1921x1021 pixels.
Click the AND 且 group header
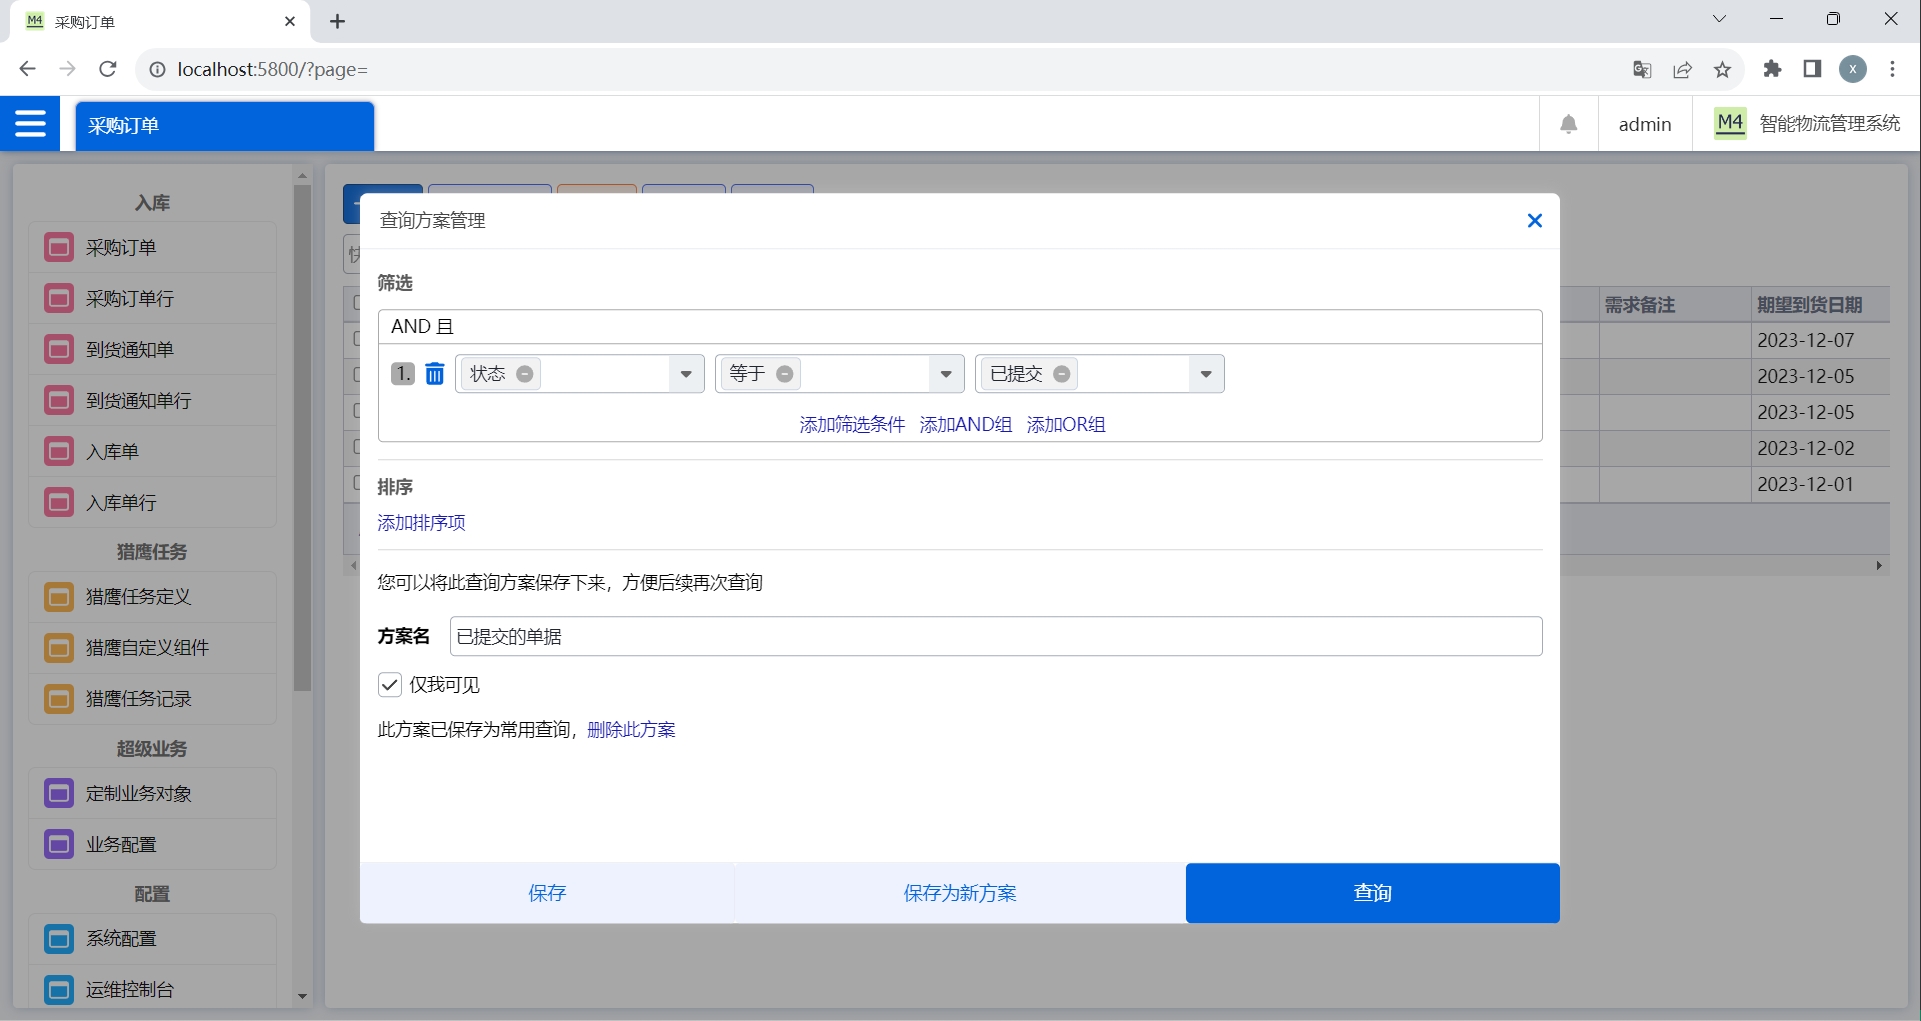pos(960,327)
